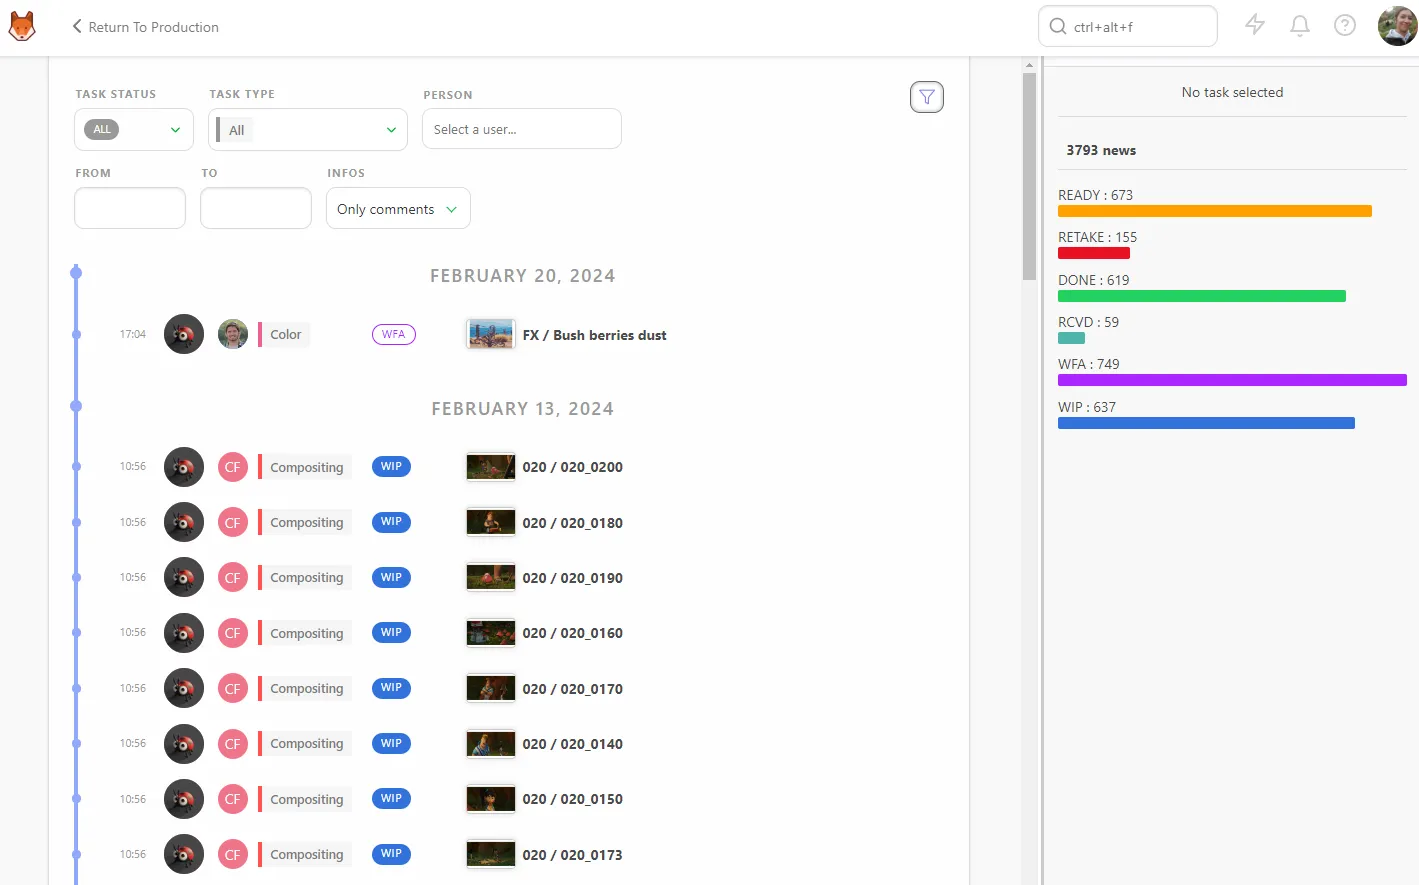Click the search magnifier icon
Image resolution: width=1419 pixels, height=885 pixels.
coord(1058,26)
